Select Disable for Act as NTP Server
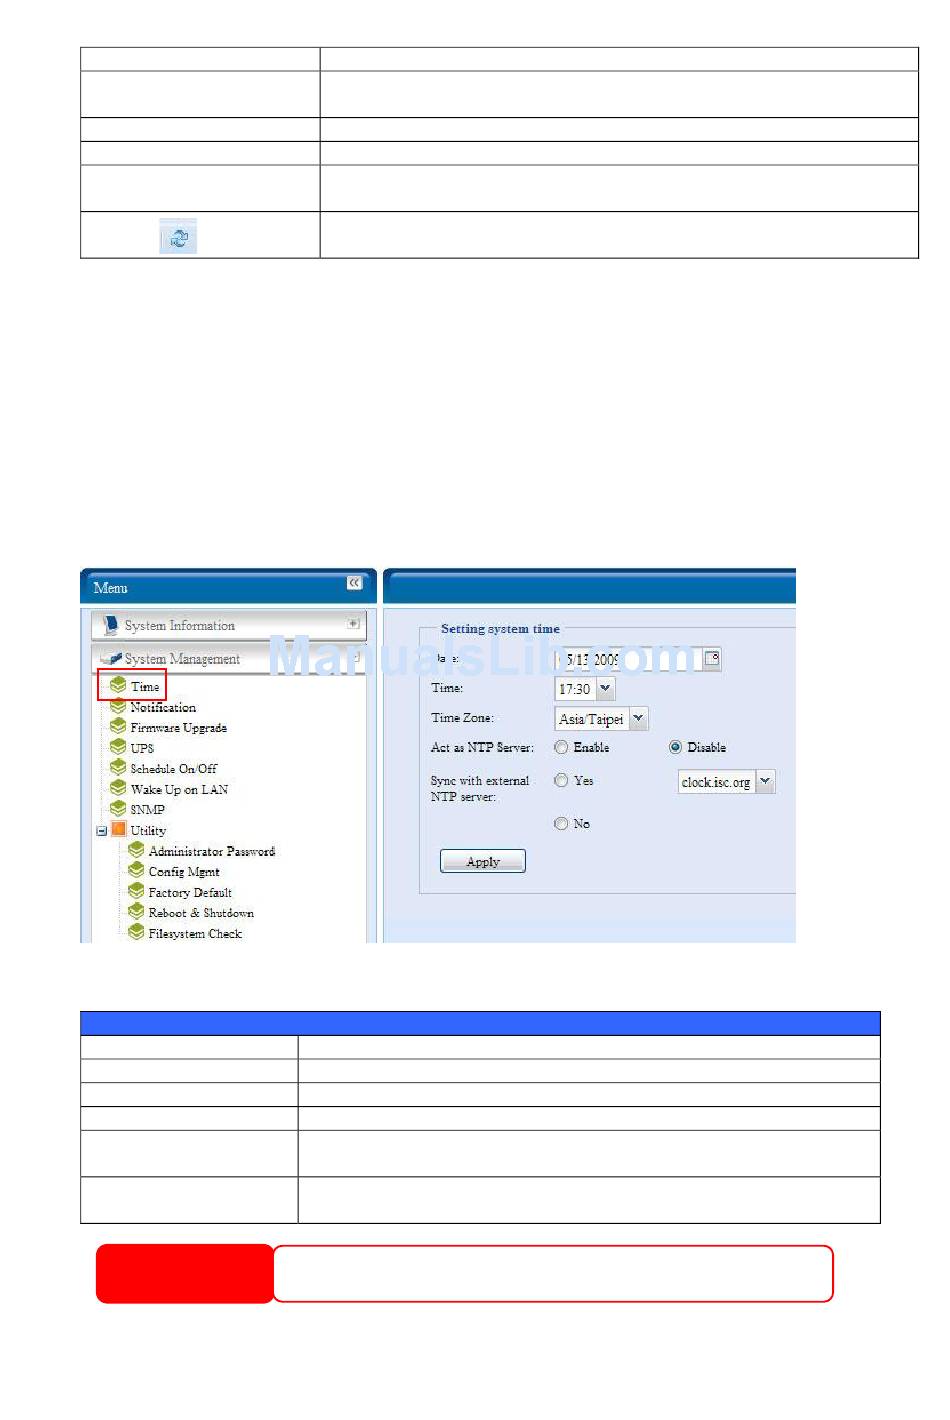 coord(675,747)
